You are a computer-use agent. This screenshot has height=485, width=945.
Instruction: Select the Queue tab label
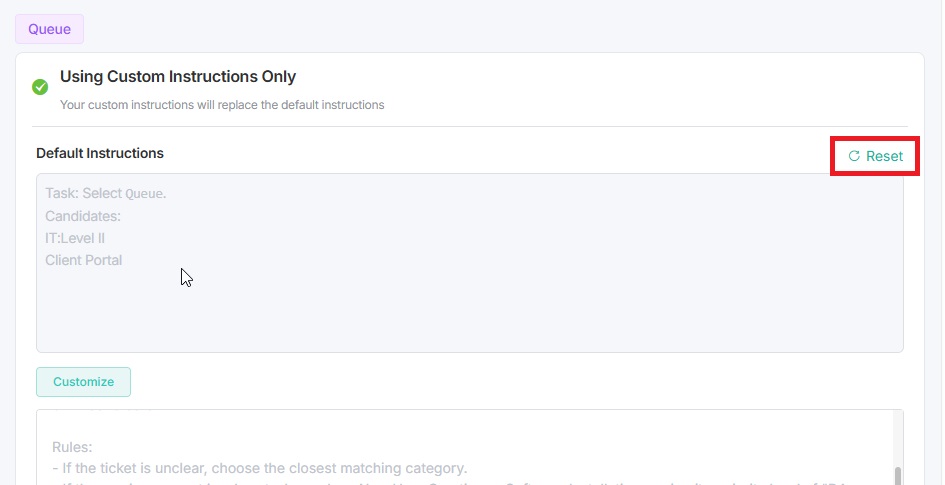point(49,29)
